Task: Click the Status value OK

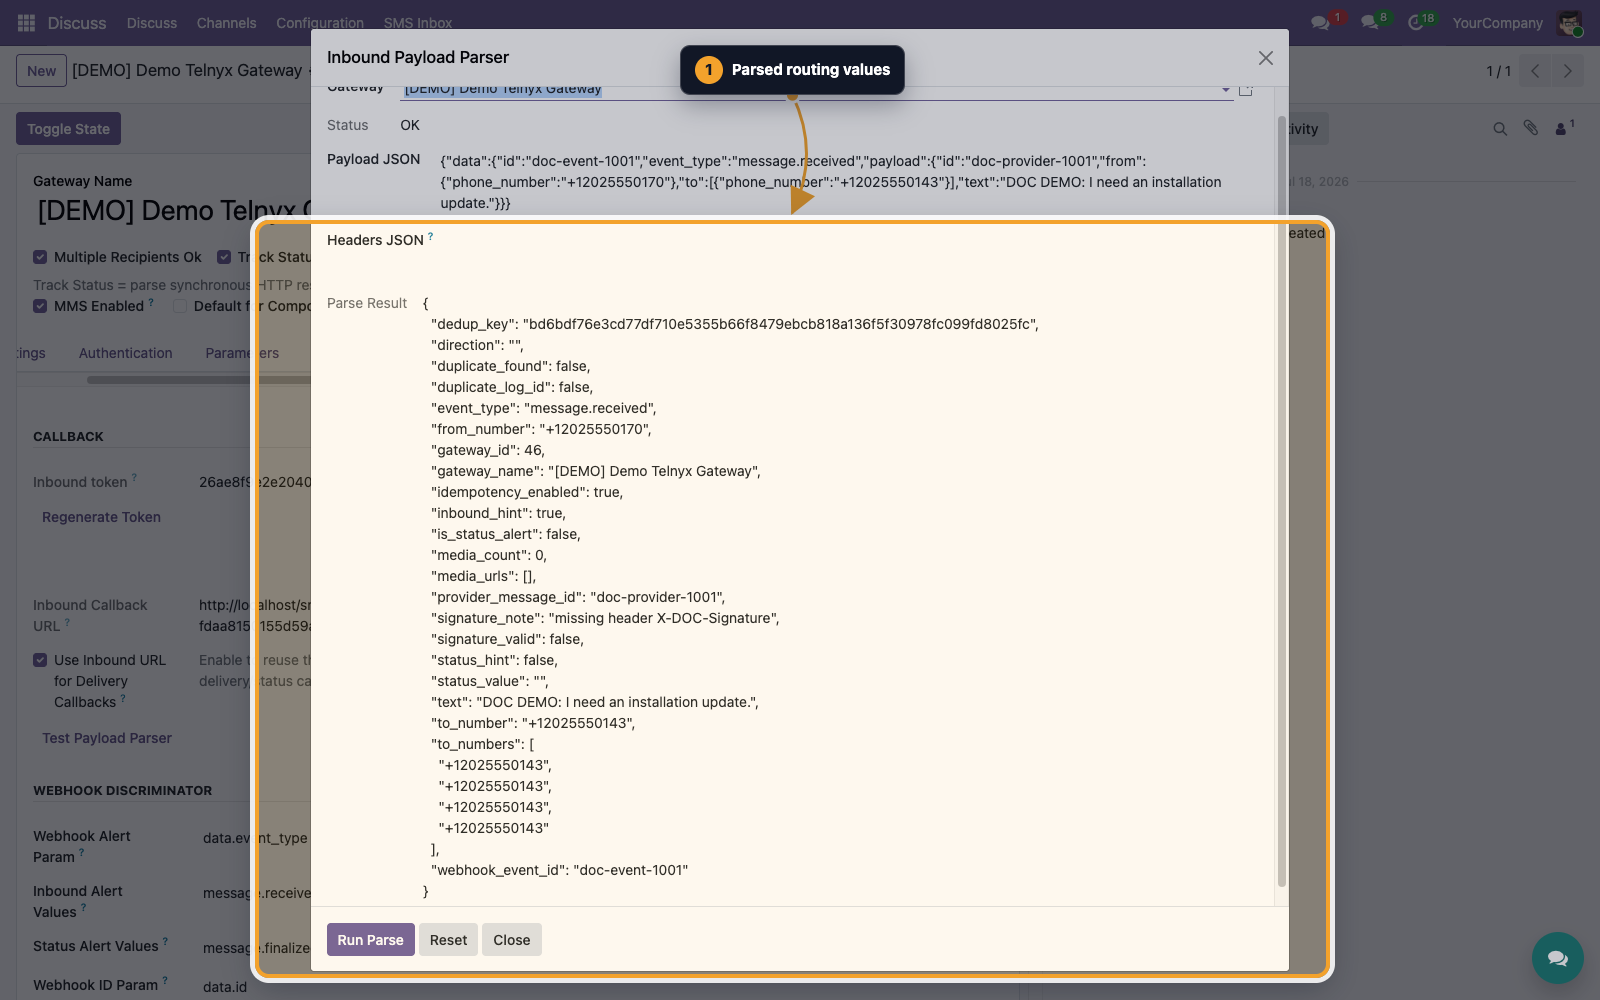Action: pos(410,125)
